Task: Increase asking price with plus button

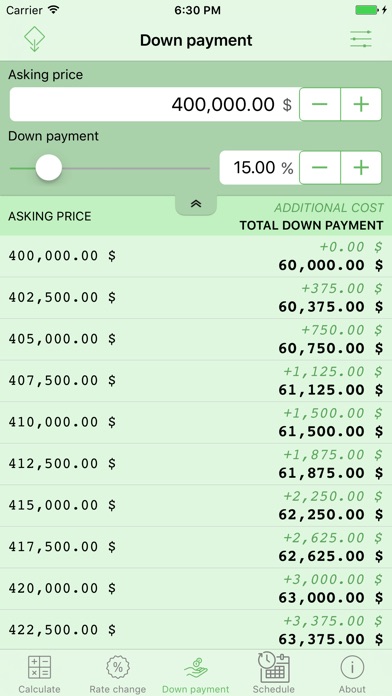Action: coord(361,104)
